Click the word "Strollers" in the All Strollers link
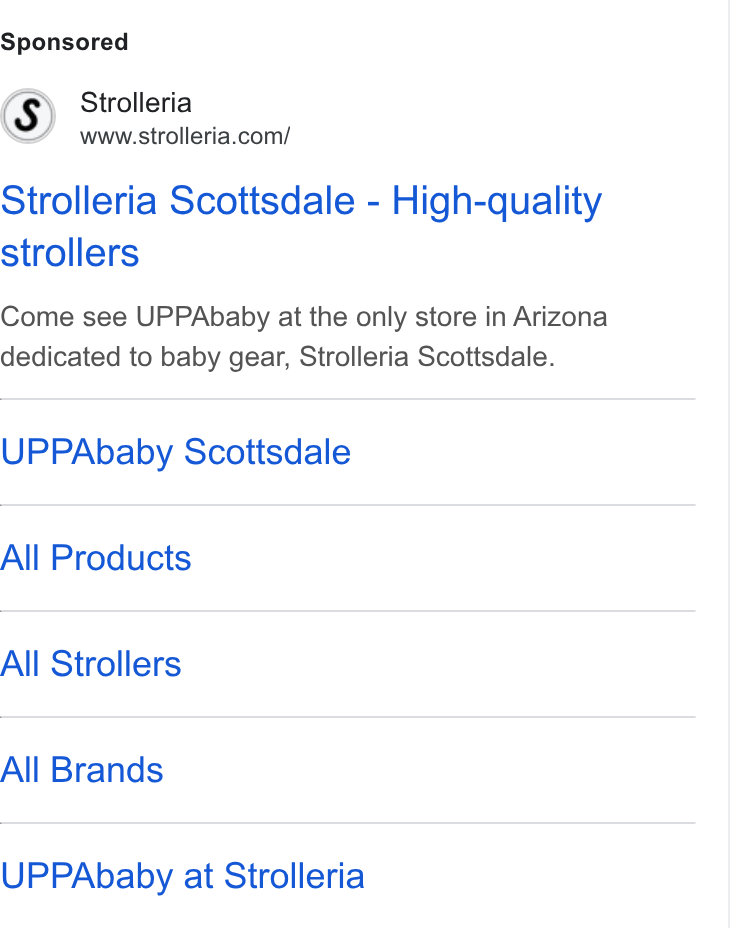Image resolution: width=730 pixels, height=928 pixels. coord(116,663)
